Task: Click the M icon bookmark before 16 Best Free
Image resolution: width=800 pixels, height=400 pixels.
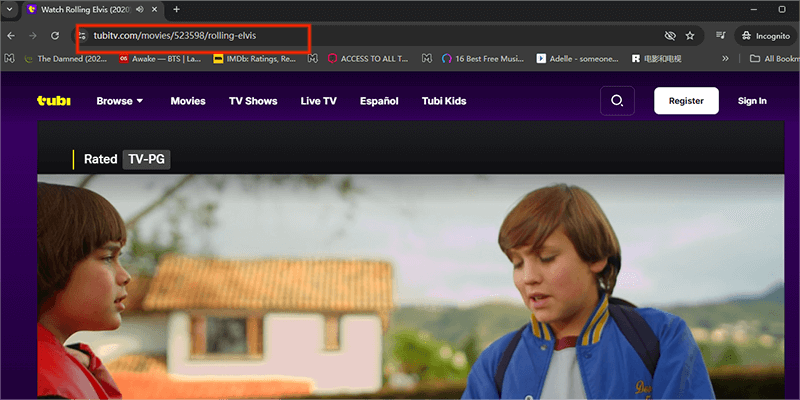Action: (x=427, y=59)
